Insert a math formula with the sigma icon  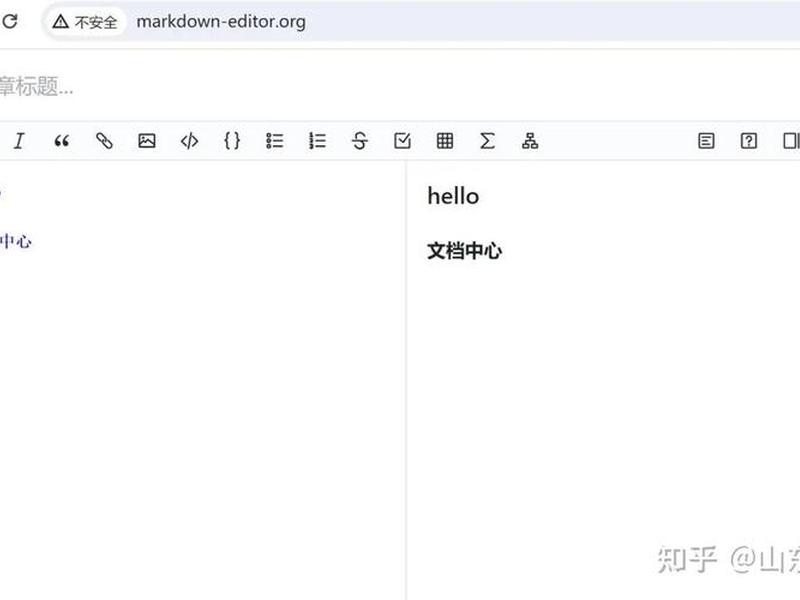click(487, 141)
